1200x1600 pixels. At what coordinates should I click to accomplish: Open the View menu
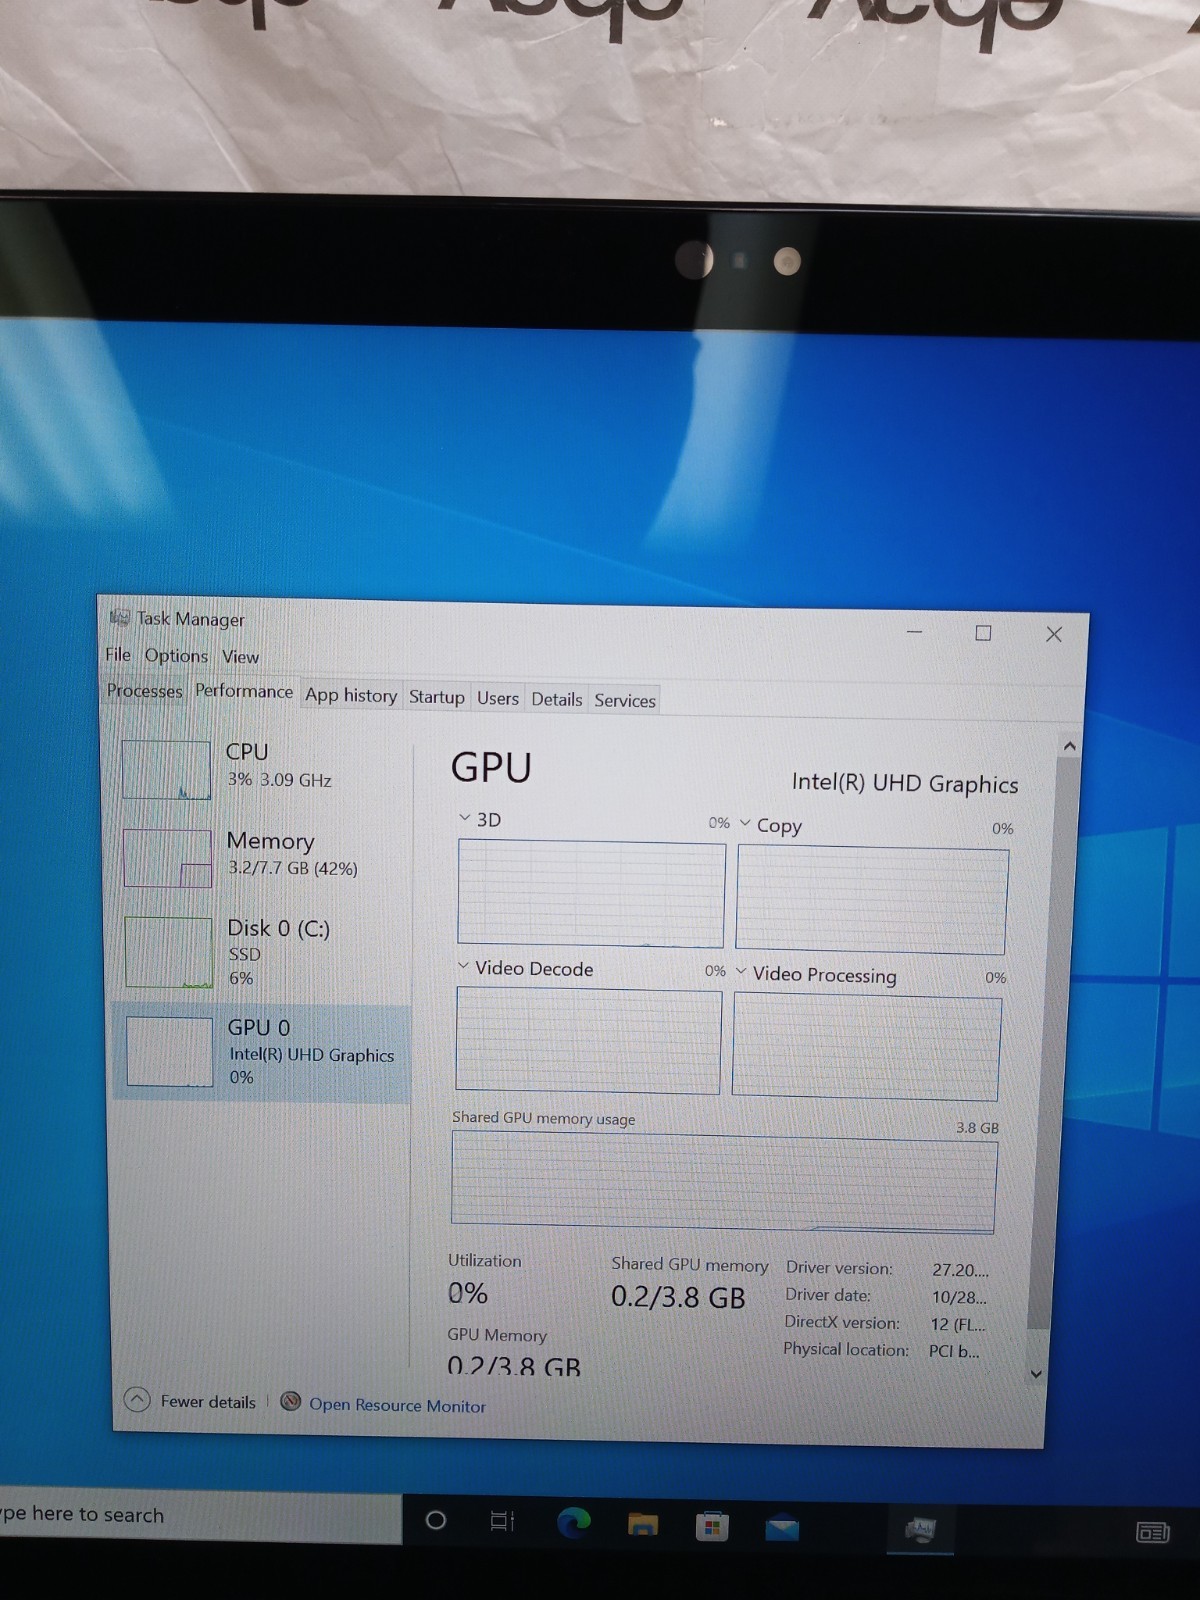pyautogui.click(x=240, y=656)
